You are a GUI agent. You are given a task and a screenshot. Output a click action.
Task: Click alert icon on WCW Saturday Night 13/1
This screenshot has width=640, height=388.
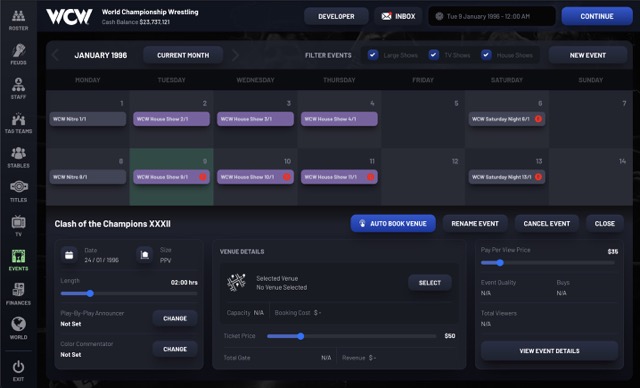click(538, 177)
